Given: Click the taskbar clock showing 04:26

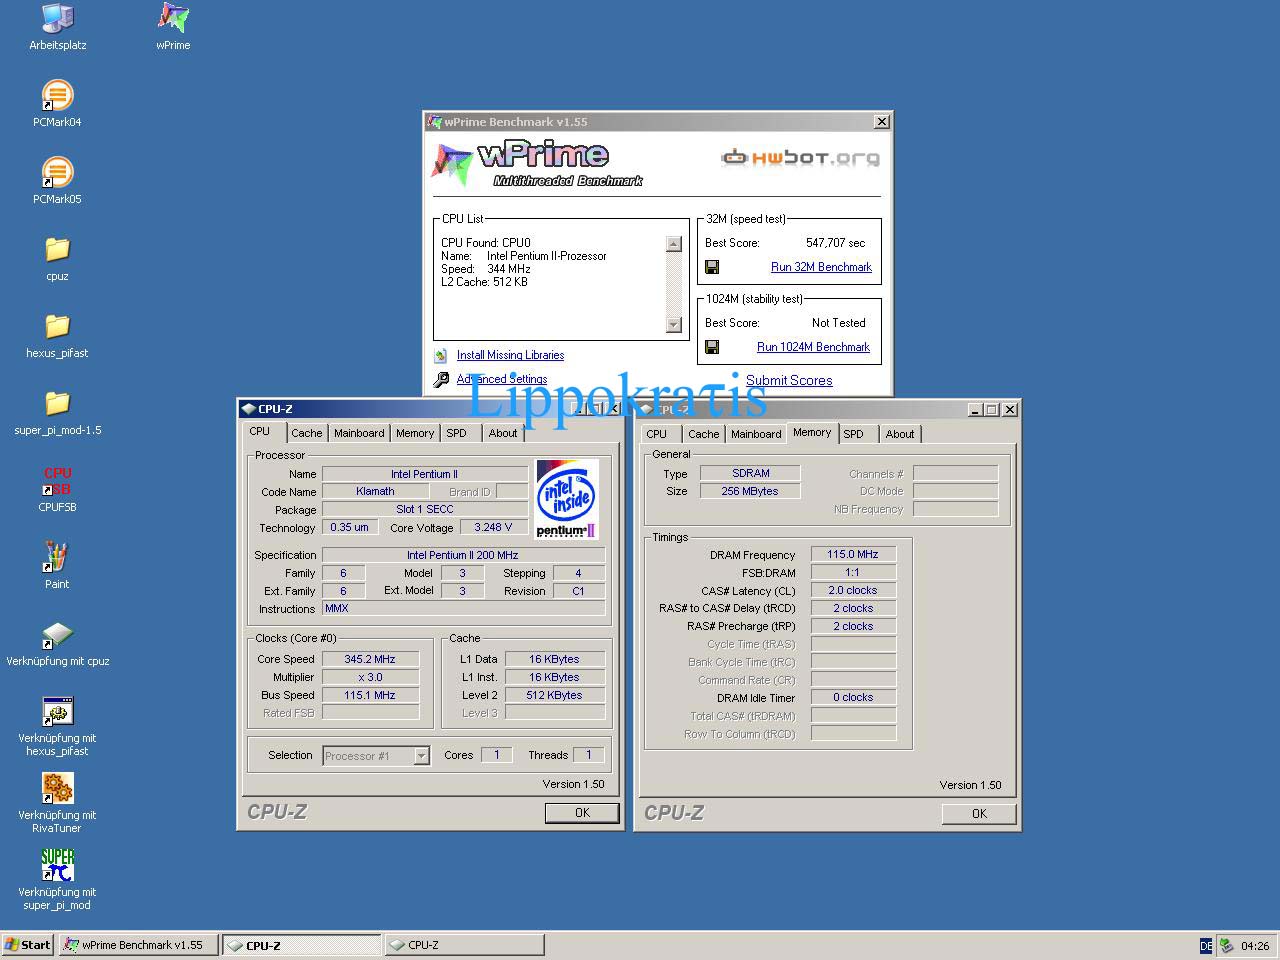Looking at the screenshot, I should [1255, 946].
